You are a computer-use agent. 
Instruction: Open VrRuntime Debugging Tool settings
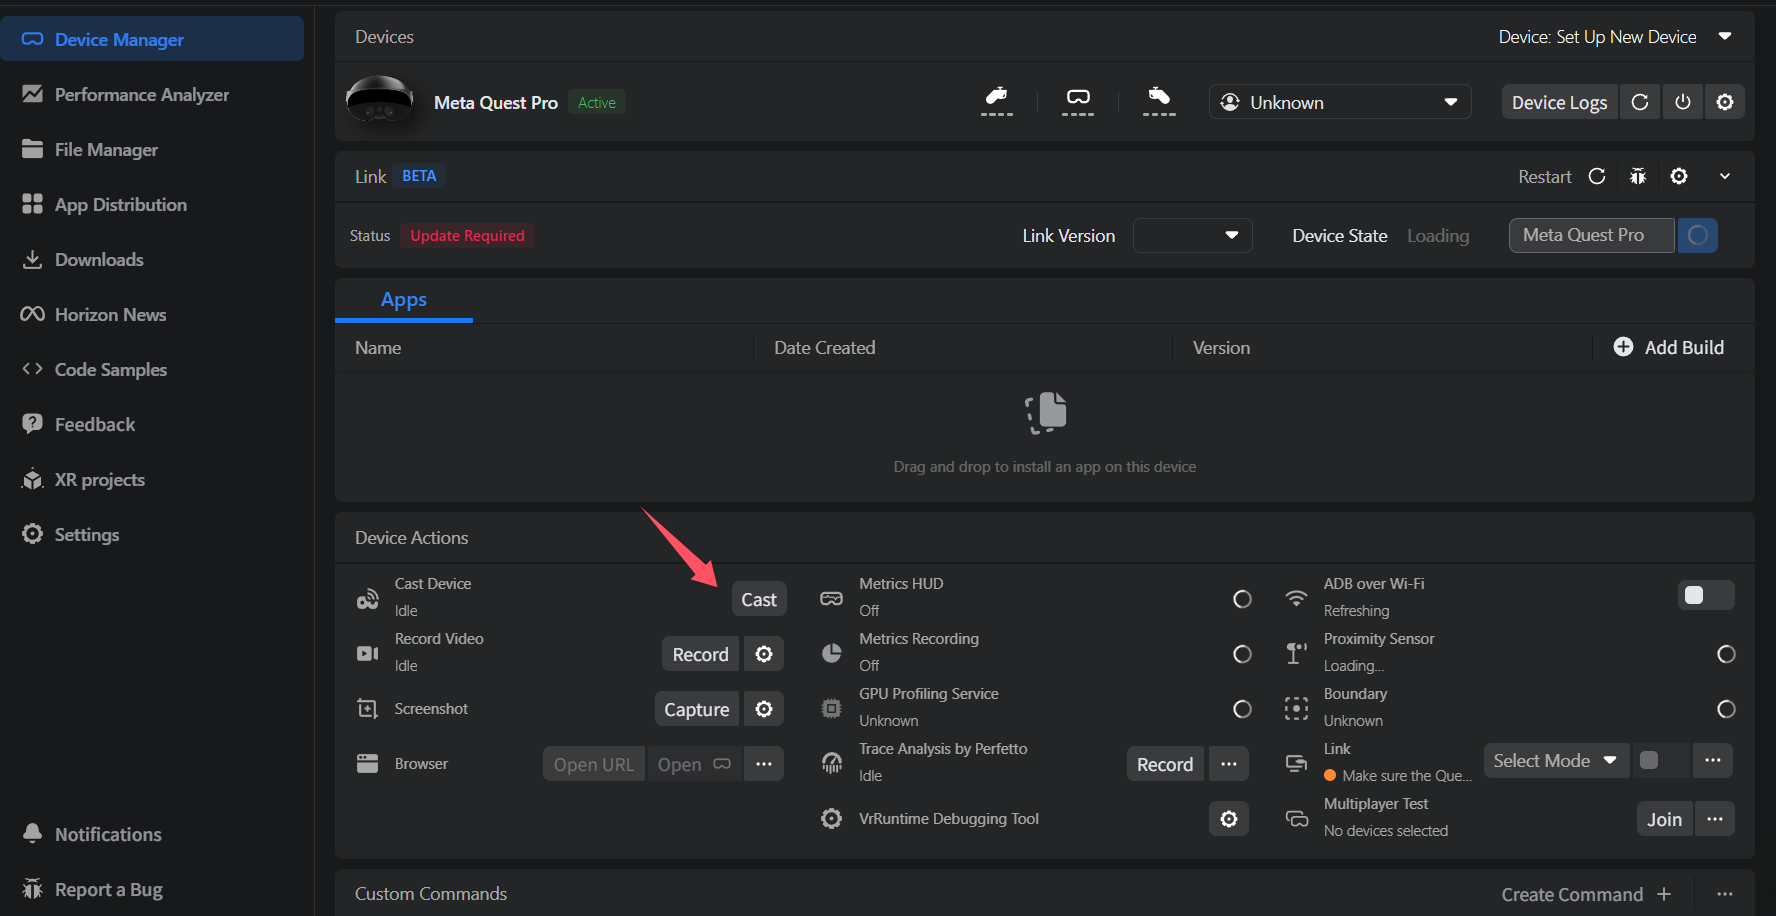[1229, 819]
